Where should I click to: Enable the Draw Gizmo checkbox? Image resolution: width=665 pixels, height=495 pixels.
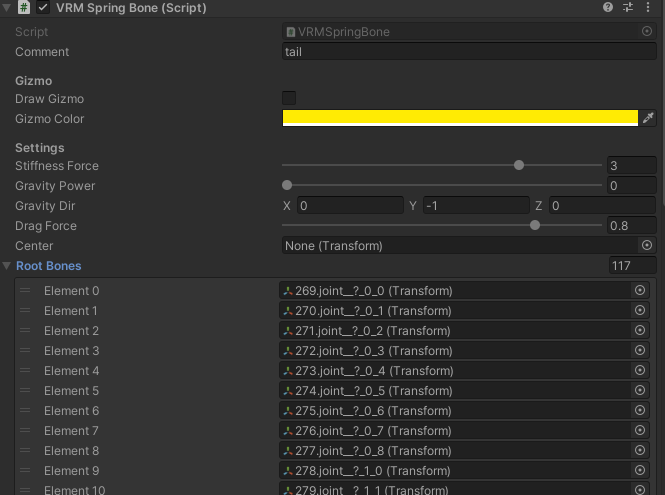[289, 98]
